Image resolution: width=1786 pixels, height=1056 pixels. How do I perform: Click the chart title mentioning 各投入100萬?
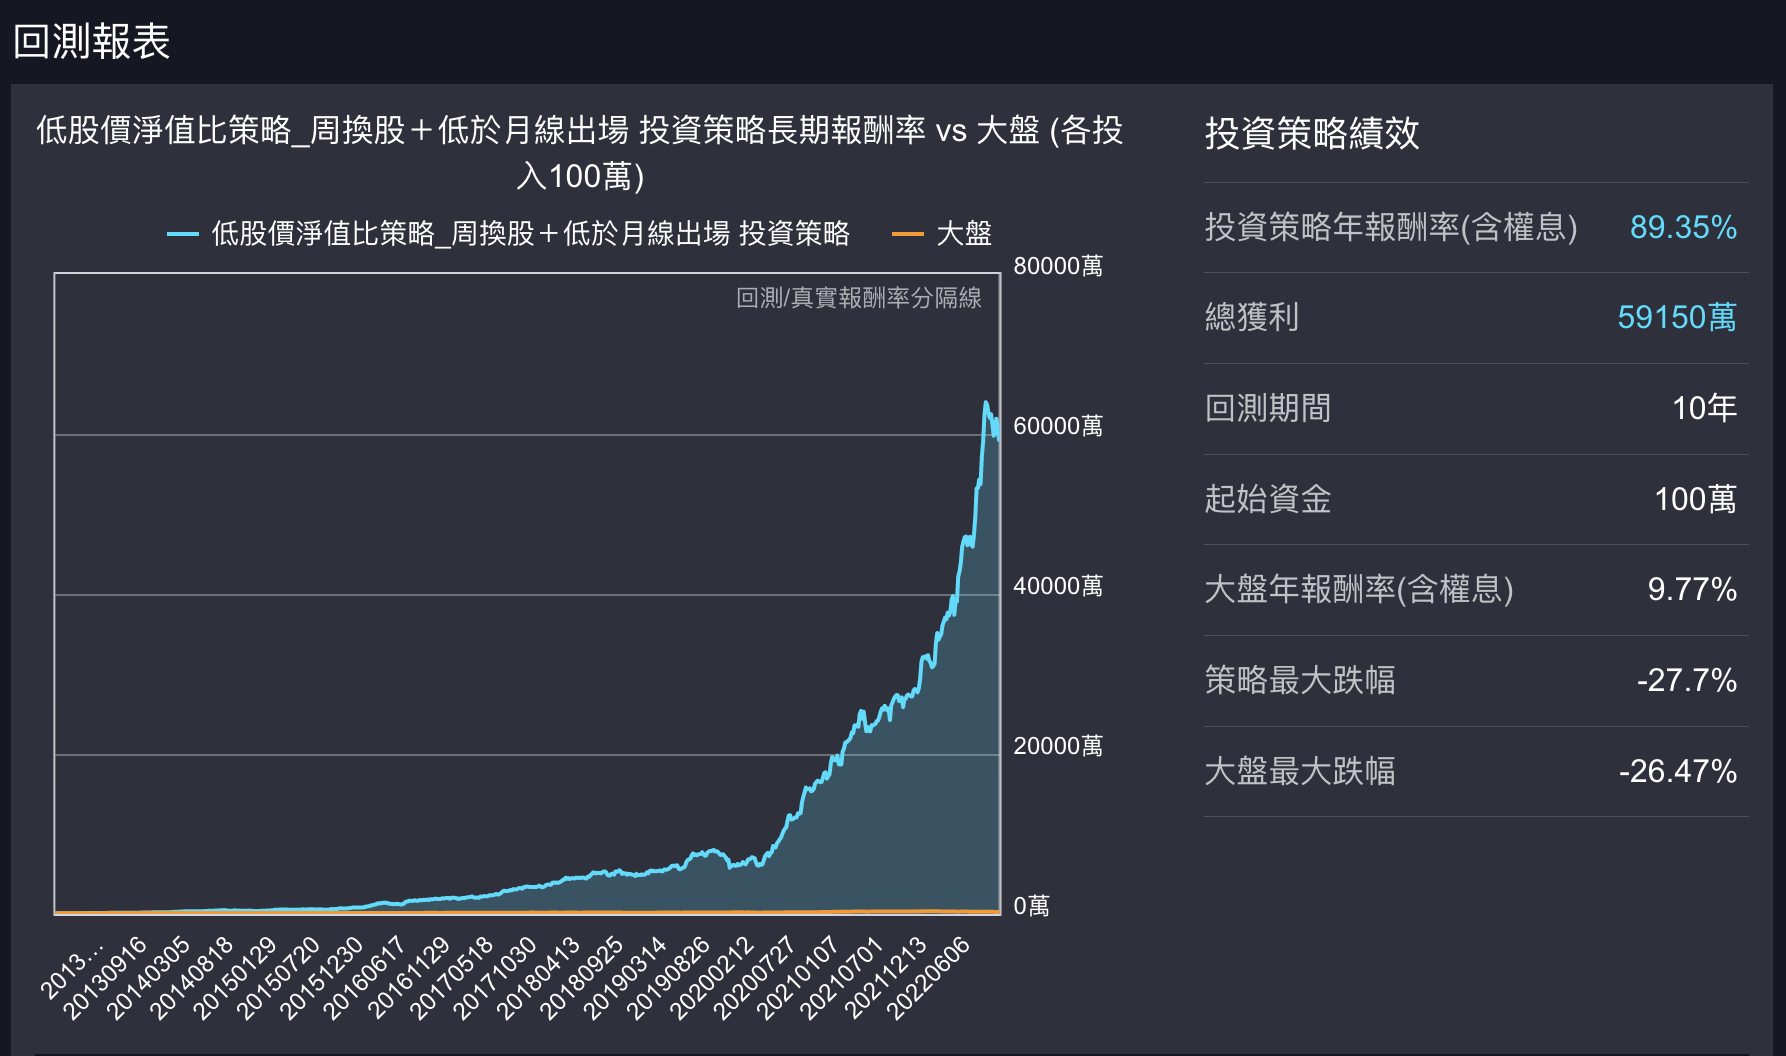[x=579, y=152]
